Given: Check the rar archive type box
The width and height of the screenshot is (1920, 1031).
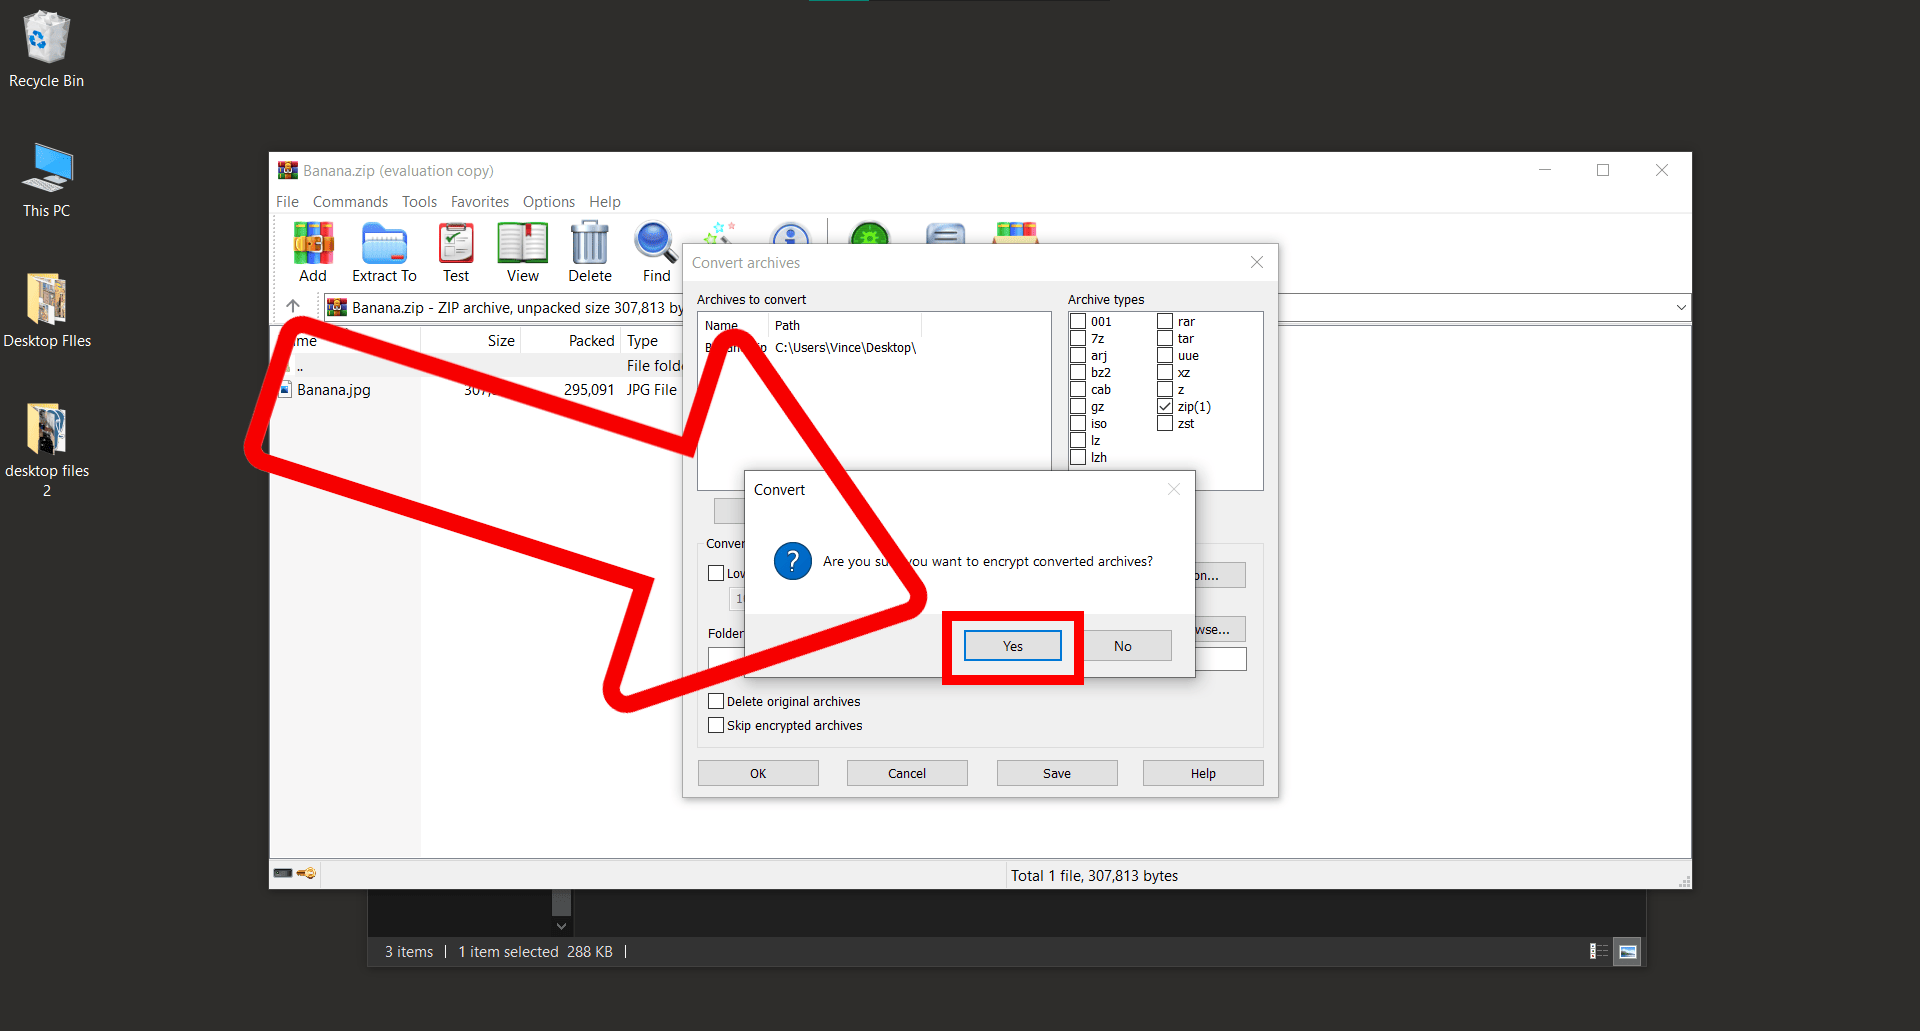Looking at the screenshot, I should click(x=1165, y=321).
